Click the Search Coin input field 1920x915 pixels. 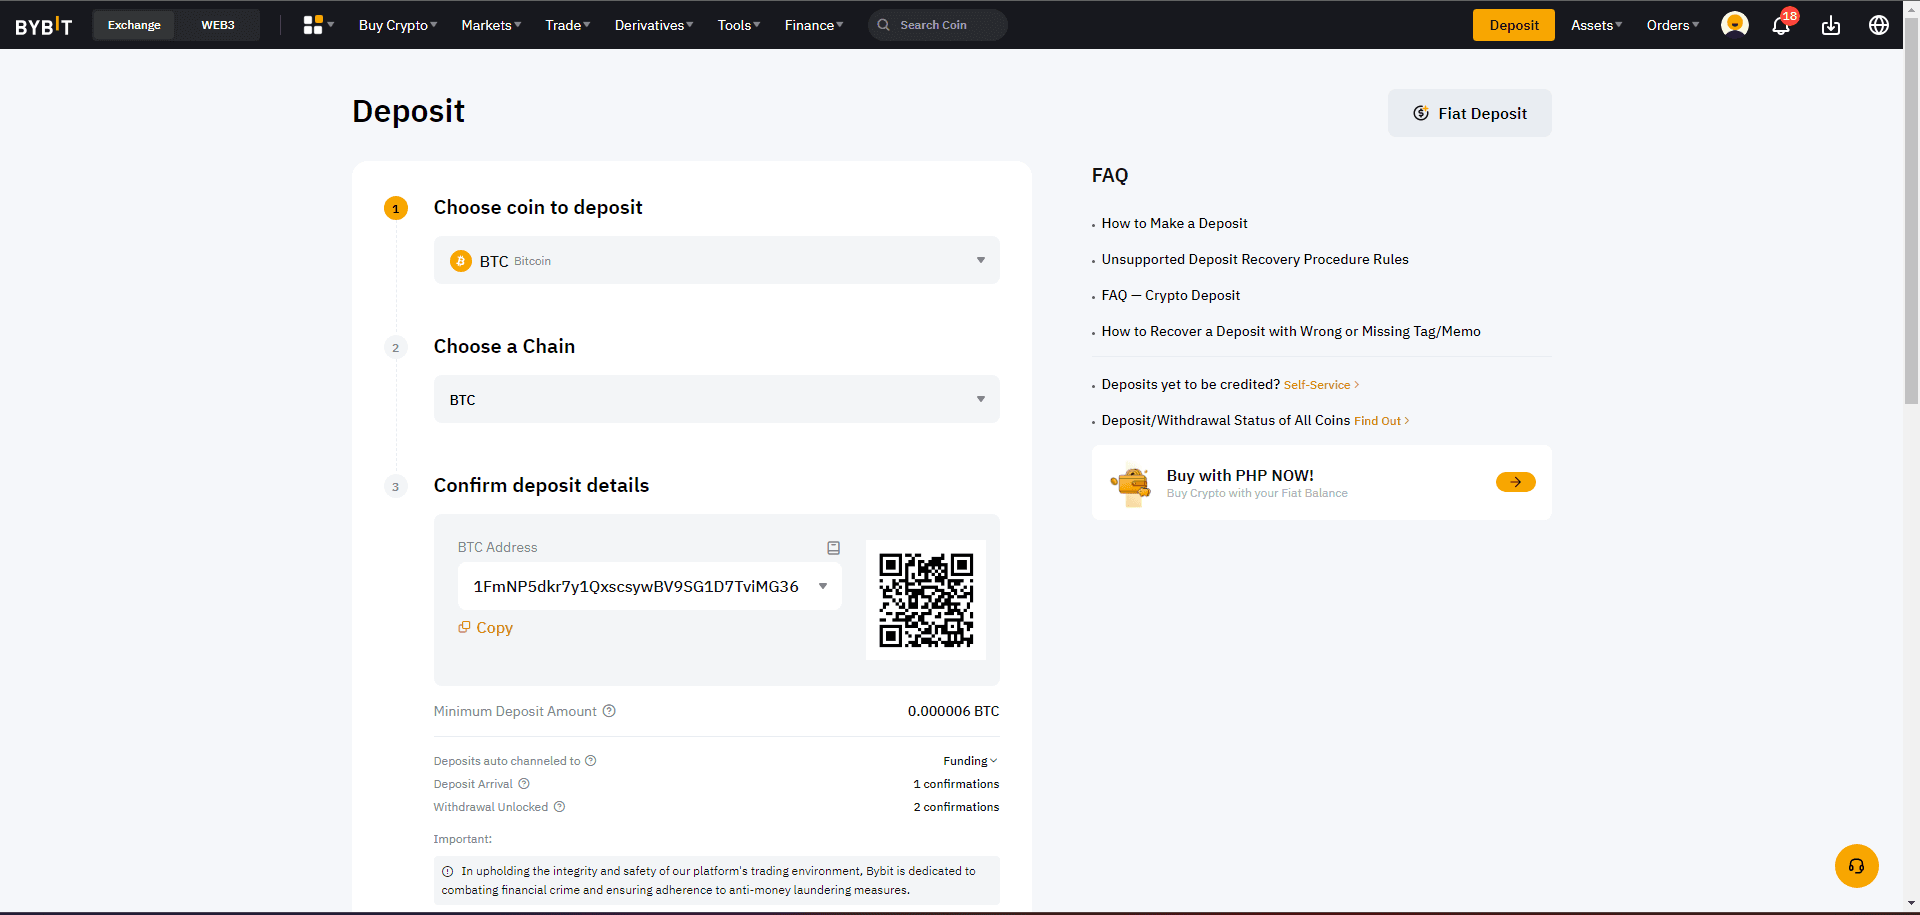tap(937, 25)
